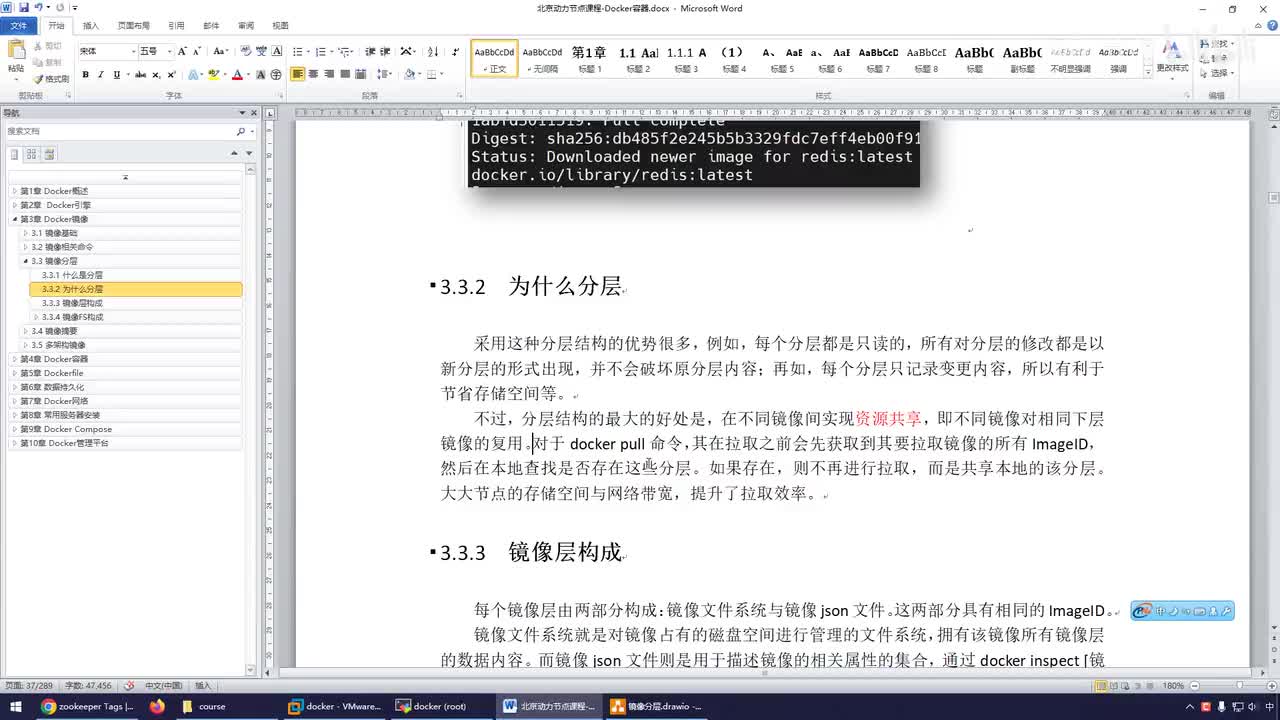
Task: Click the Save icon in quick access toolbar
Action: (x=23, y=7)
